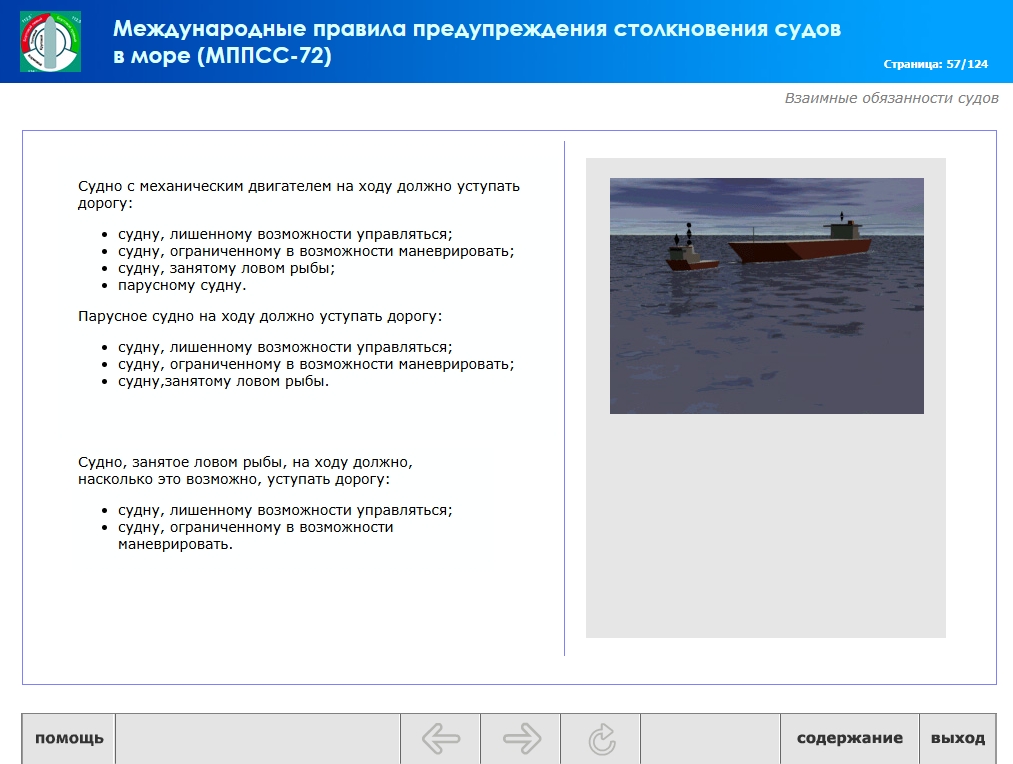This screenshot has height=764, width=1013.
Task: Click page counter Страница: 57/124
Action: point(935,64)
